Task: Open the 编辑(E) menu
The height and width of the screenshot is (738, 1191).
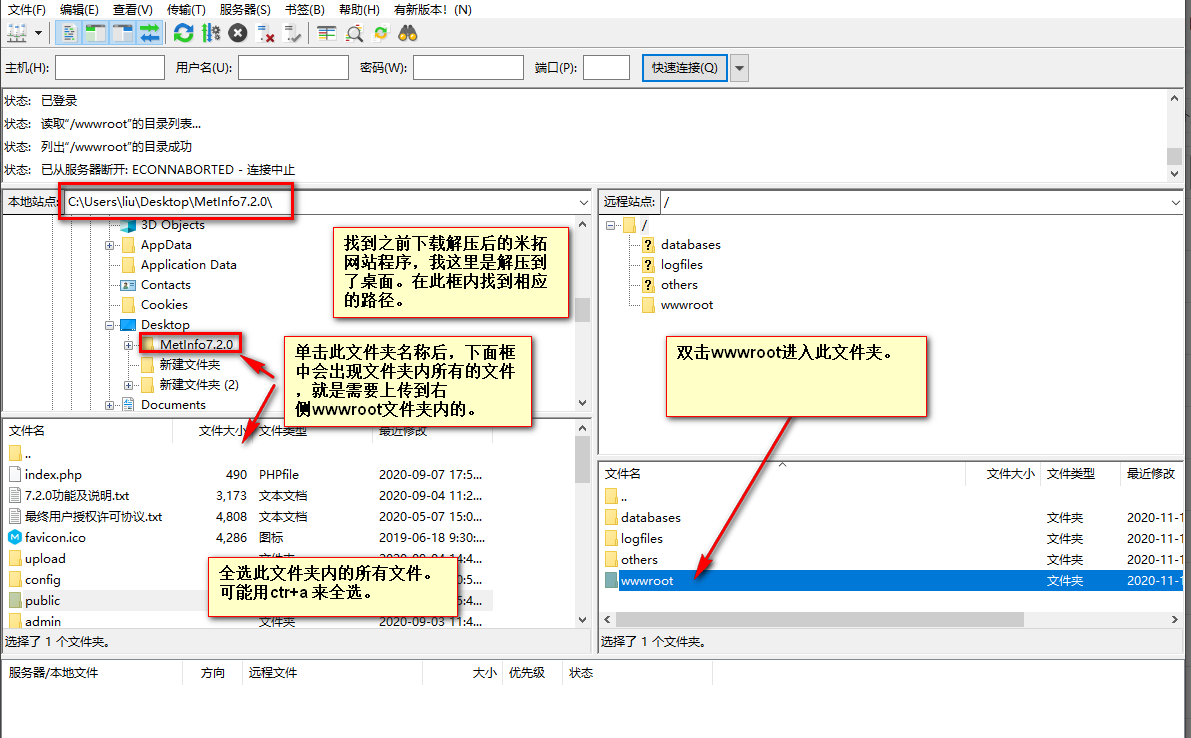Action: pos(79,9)
